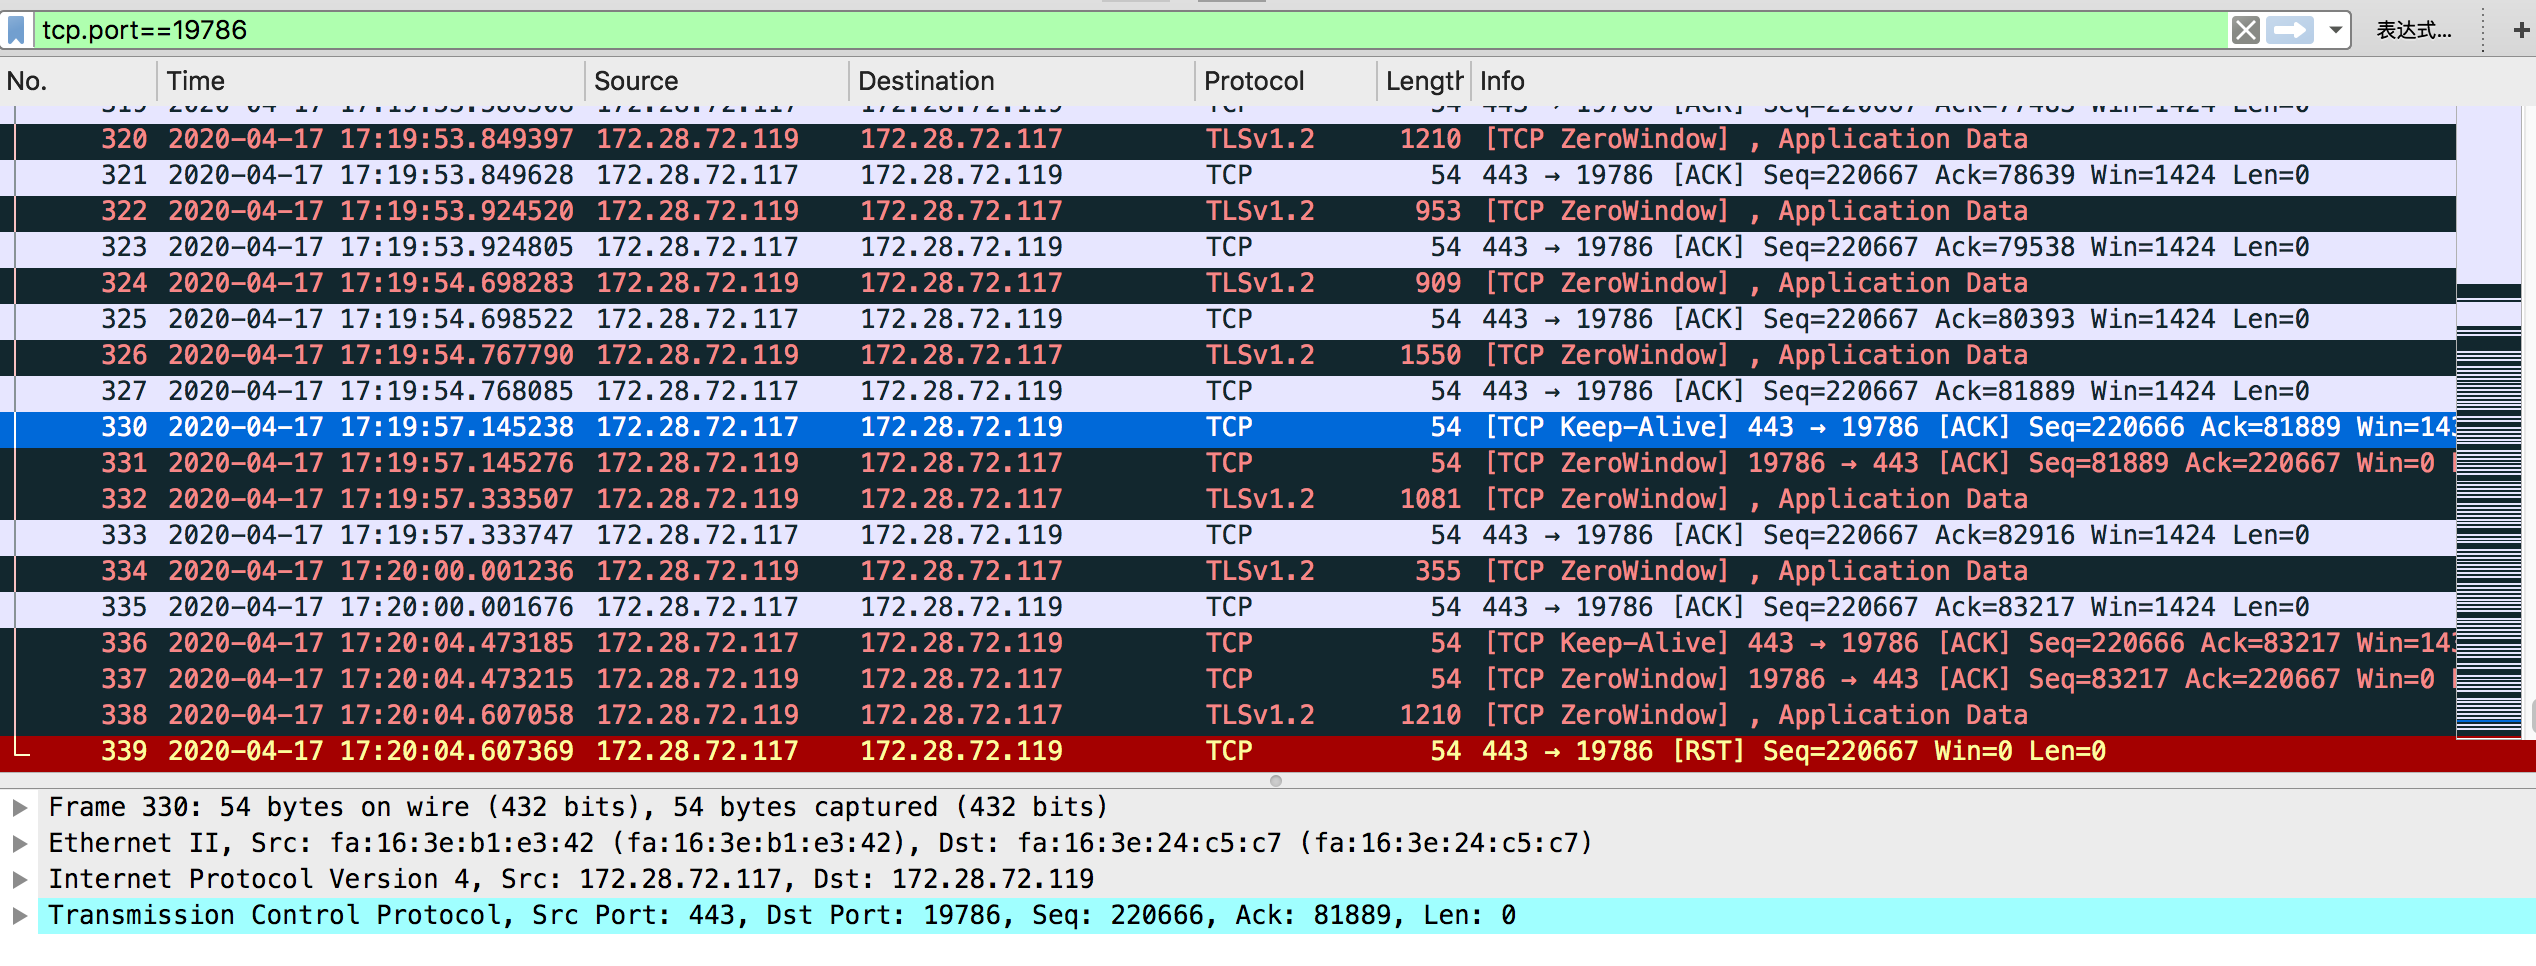Screen dimensions: 2536x966
Task: Sort packets by the Protocol column
Action: 1255,81
